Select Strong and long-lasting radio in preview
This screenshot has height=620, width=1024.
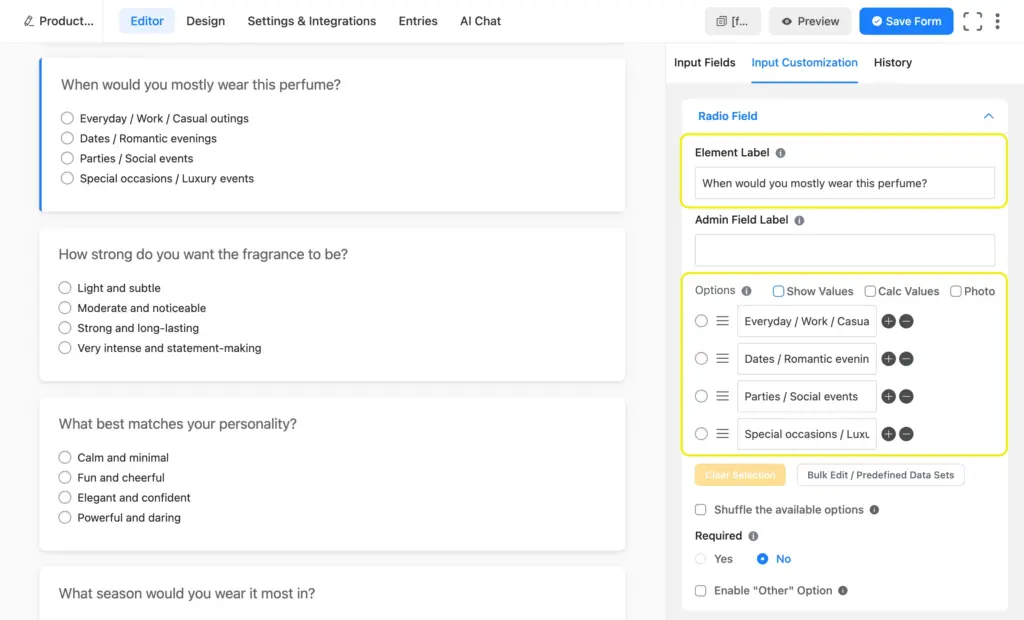pos(65,328)
